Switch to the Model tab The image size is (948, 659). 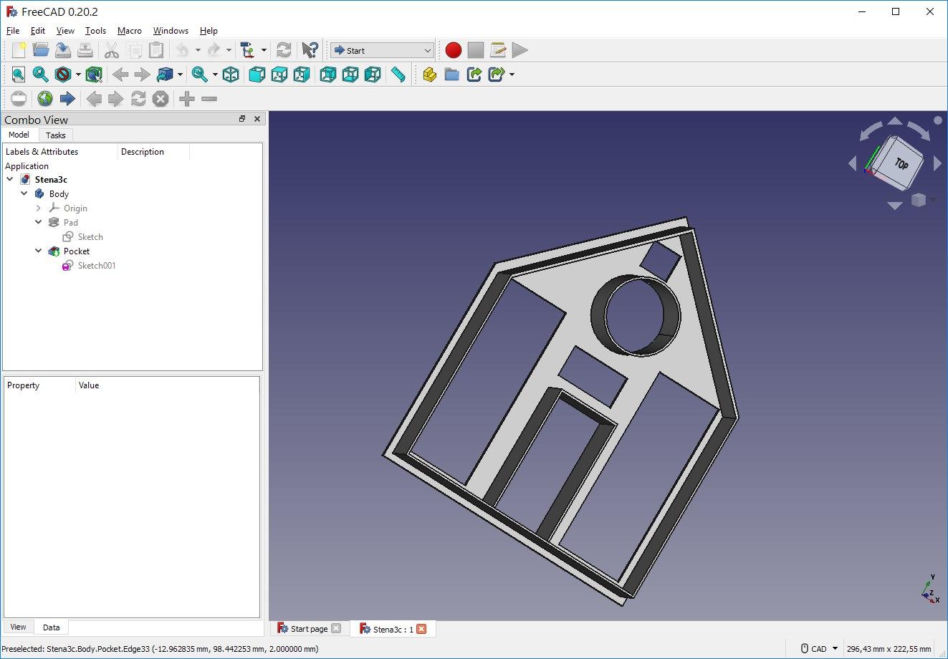click(19, 134)
